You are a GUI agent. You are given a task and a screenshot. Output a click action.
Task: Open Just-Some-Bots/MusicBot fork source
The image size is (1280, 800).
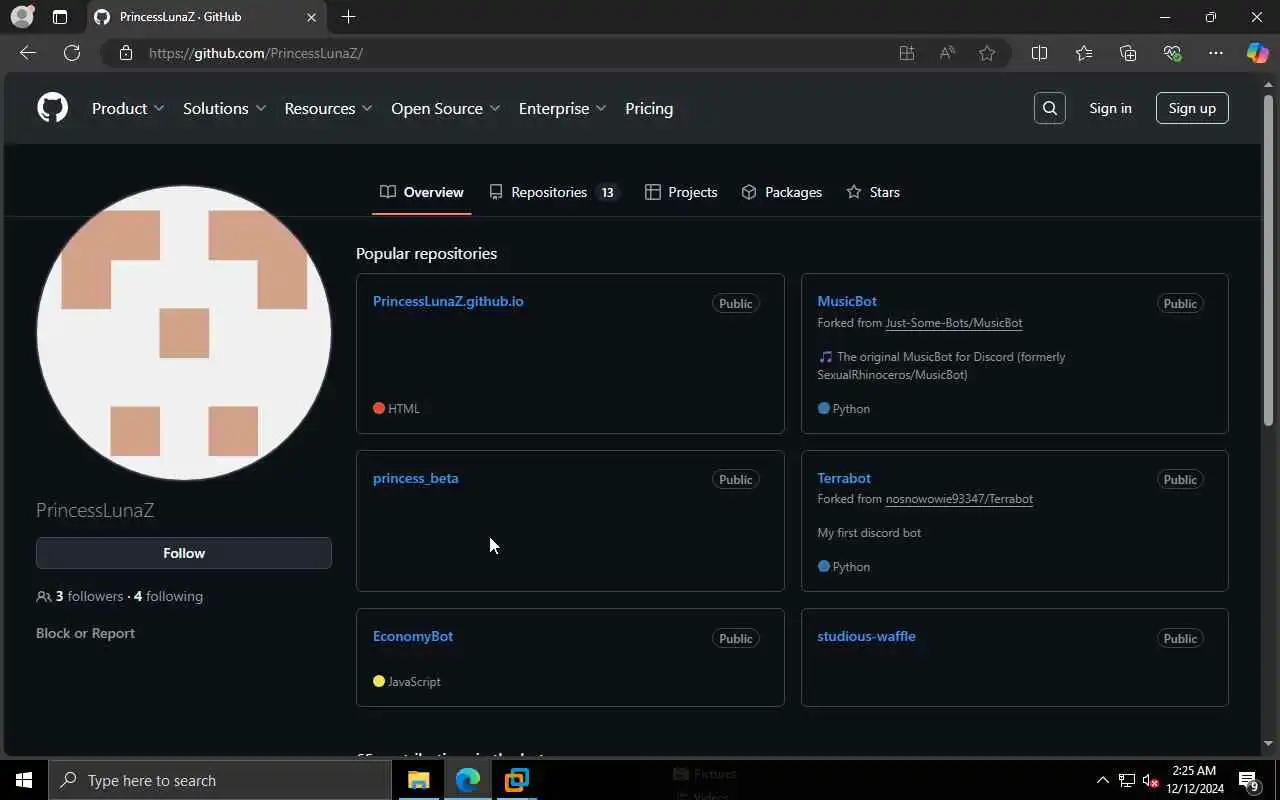954,323
